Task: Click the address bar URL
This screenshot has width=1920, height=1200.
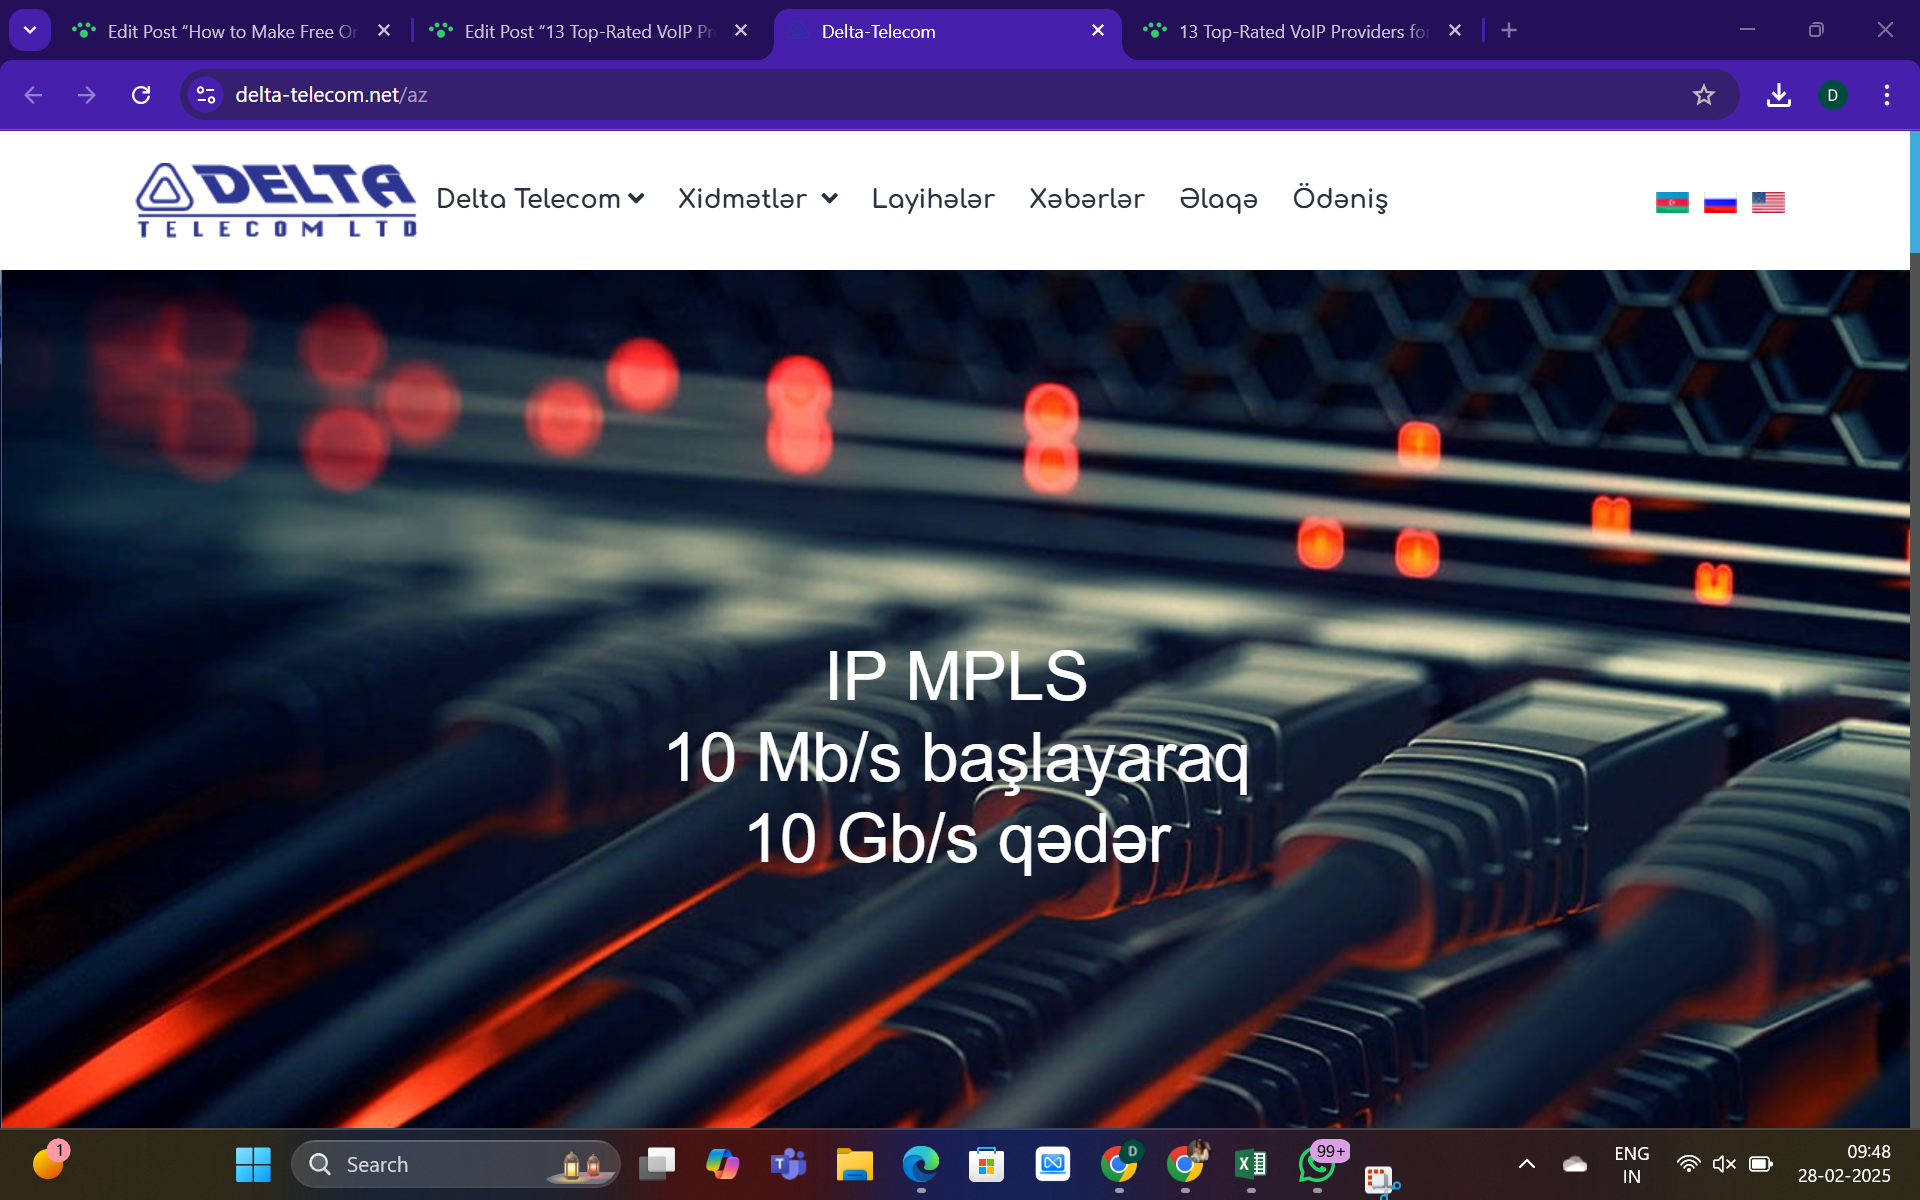Action: coord(331,95)
